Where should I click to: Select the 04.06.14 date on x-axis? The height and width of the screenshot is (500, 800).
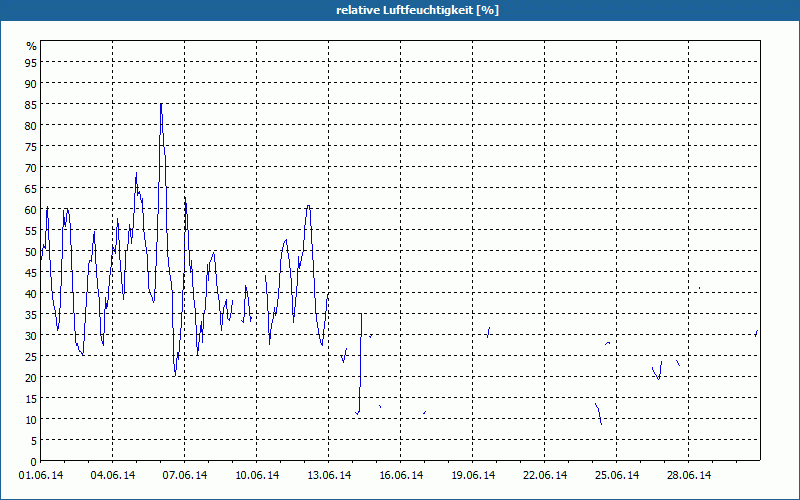pyautogui.click(x=113, y=475)
